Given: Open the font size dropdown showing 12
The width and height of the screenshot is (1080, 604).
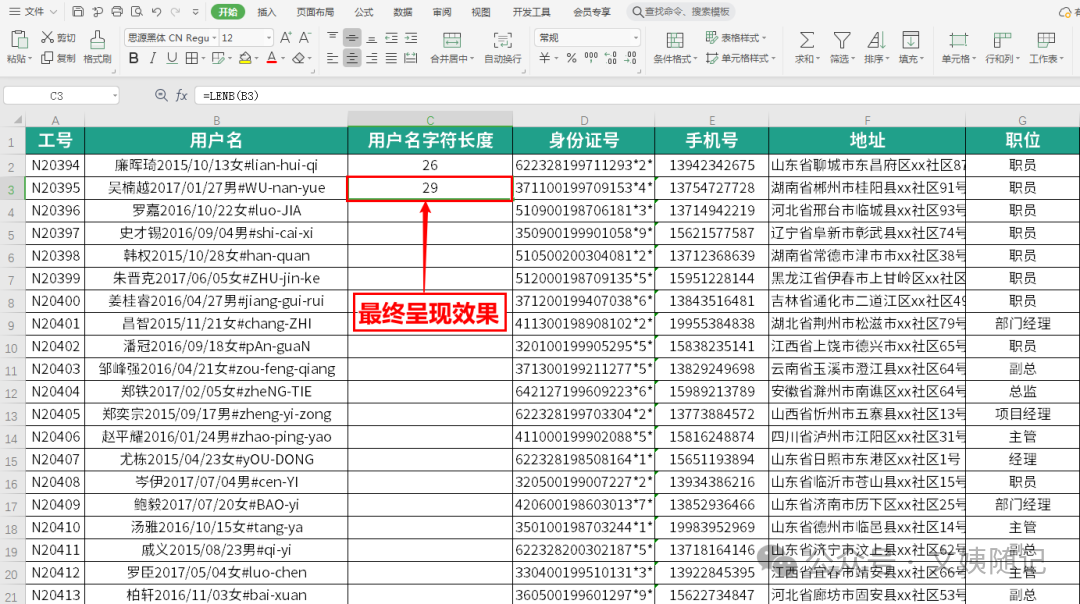Looking at the screenshot, I should [269, 38].
